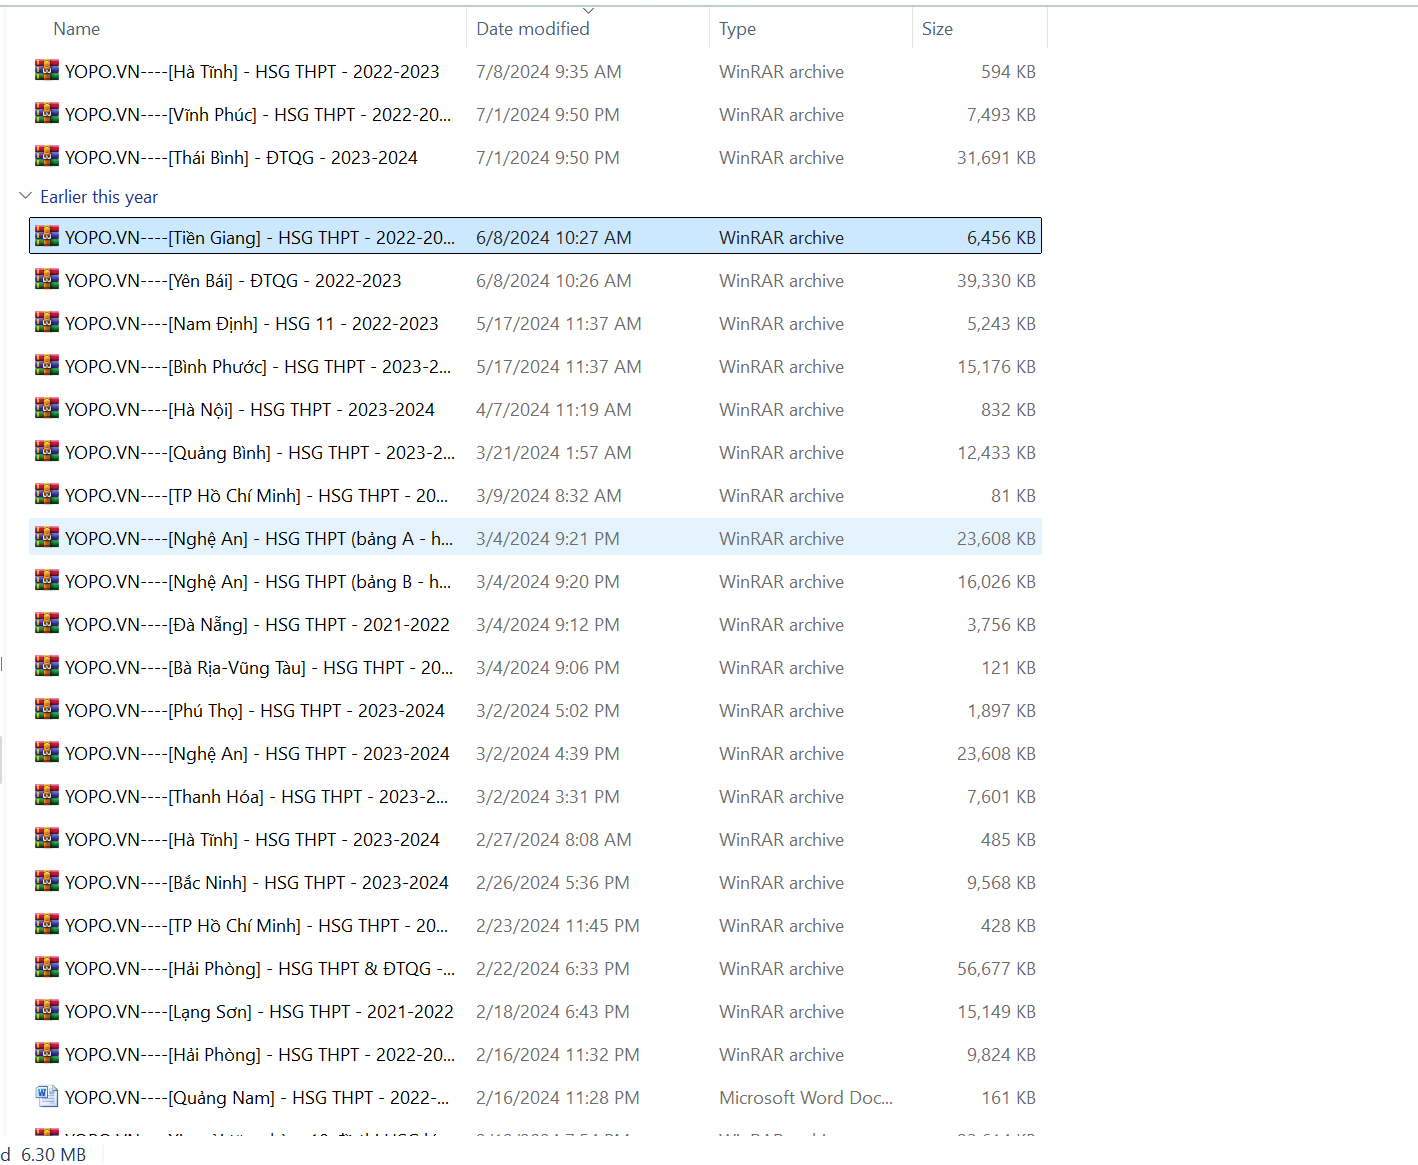Screen dimensions: 1418x1165
Task: Select file name Đà Nẵng HSG THPT 2021-2022
Action: coord(257,625)
